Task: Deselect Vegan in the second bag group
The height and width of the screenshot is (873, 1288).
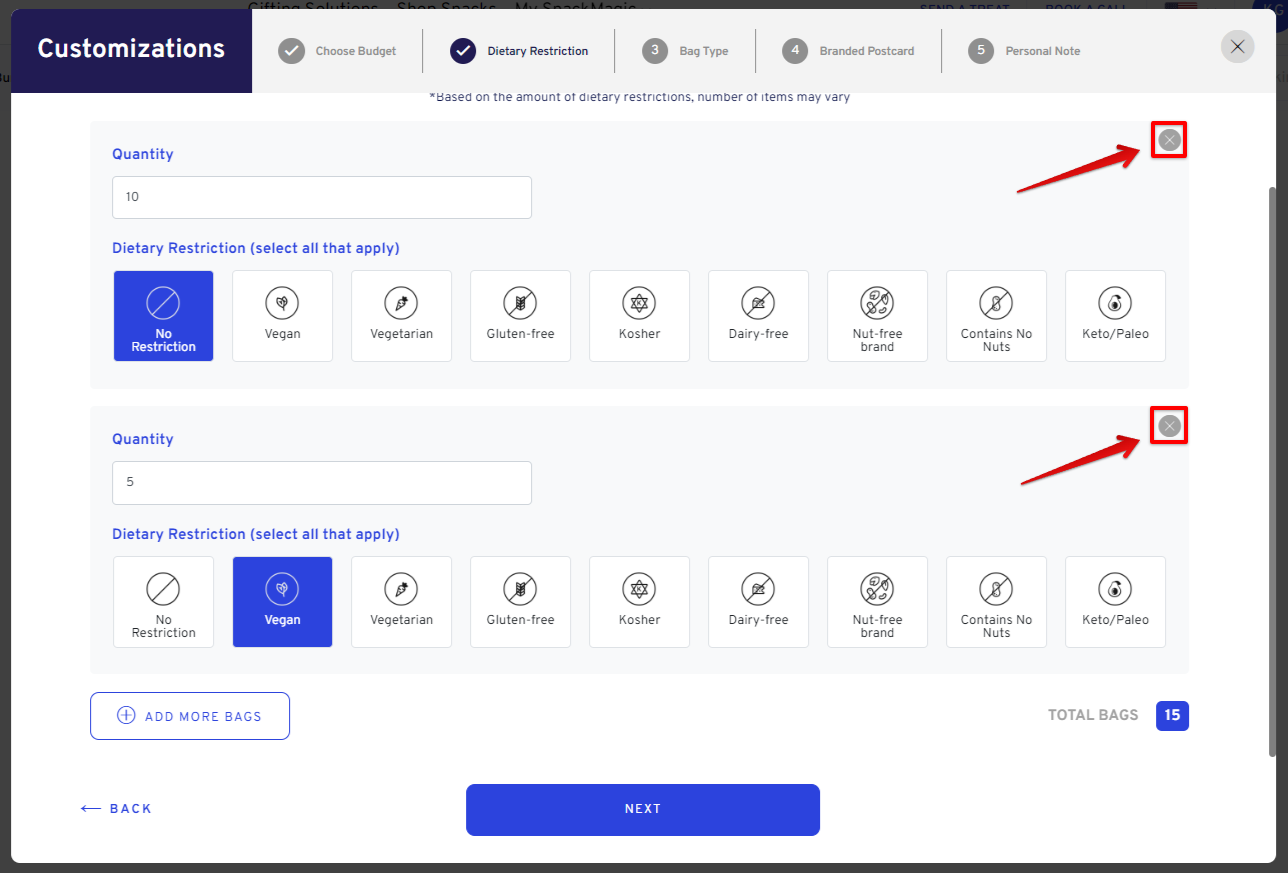Action: click(x=282, y=602)
